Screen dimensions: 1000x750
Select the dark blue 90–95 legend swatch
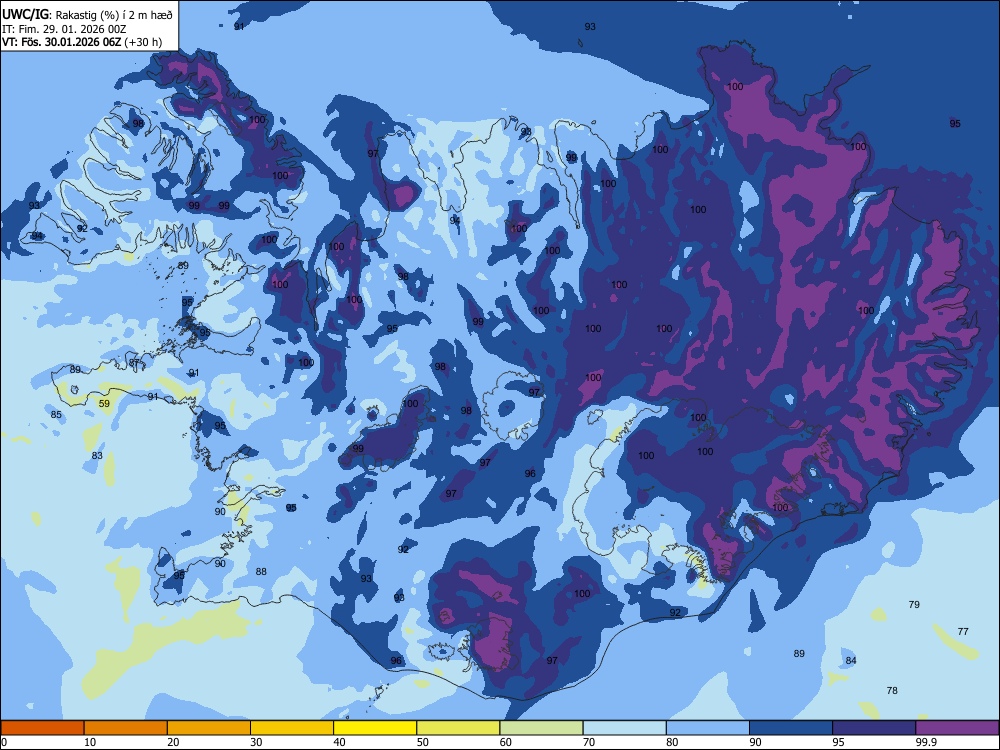pyautogui.click(x=791, y=728)
